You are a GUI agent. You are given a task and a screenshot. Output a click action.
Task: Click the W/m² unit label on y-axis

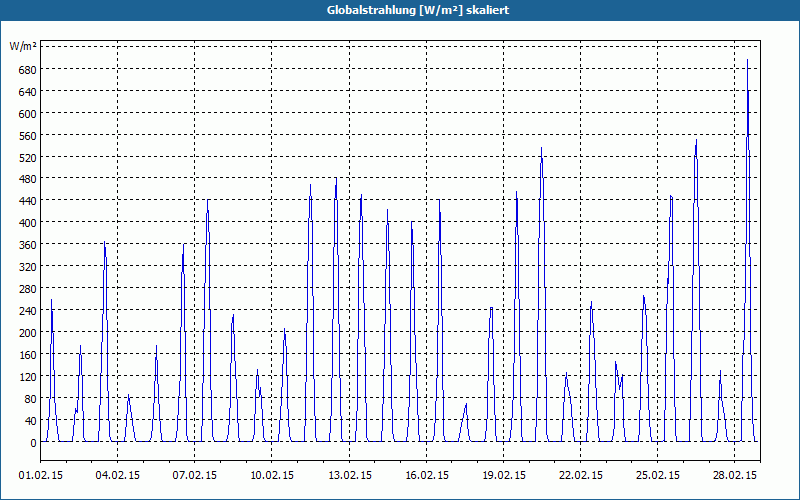point(23,47)
